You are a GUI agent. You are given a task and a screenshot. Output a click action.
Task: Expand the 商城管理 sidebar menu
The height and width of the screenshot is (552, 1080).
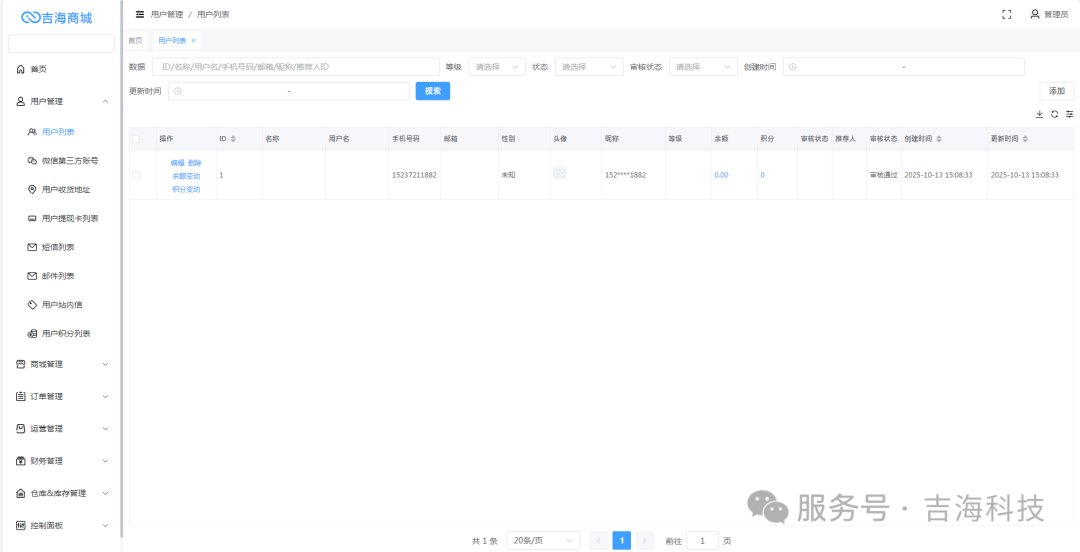coord(62,364)
